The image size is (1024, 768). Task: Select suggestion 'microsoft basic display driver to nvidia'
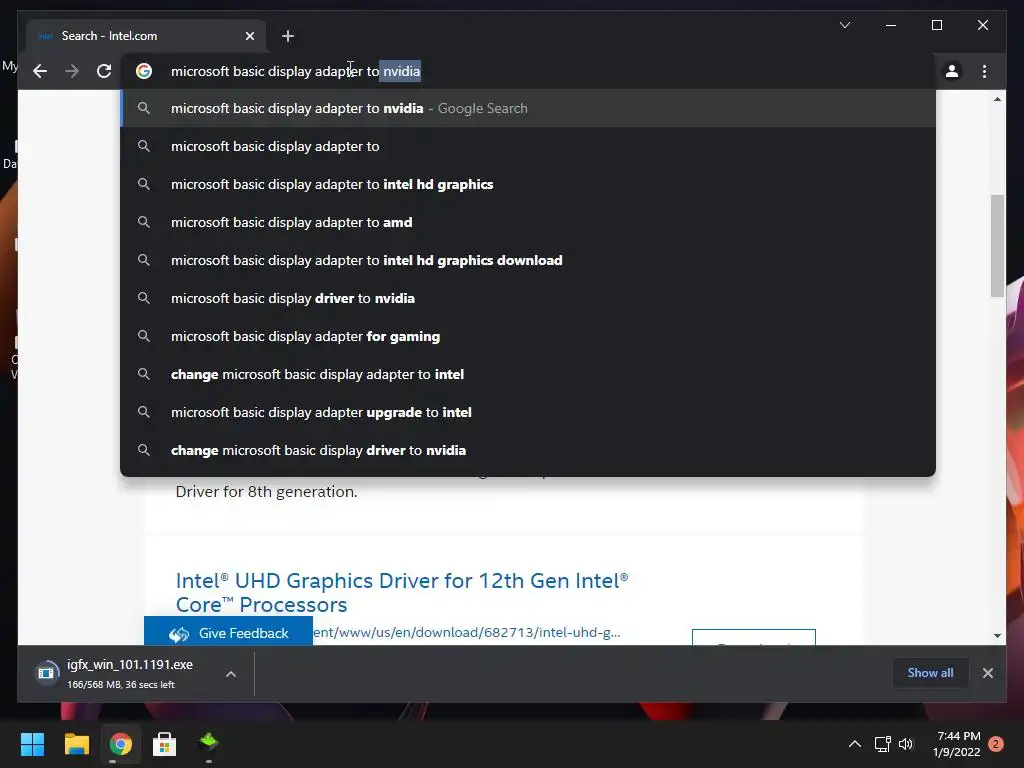(x=528, y=298)
